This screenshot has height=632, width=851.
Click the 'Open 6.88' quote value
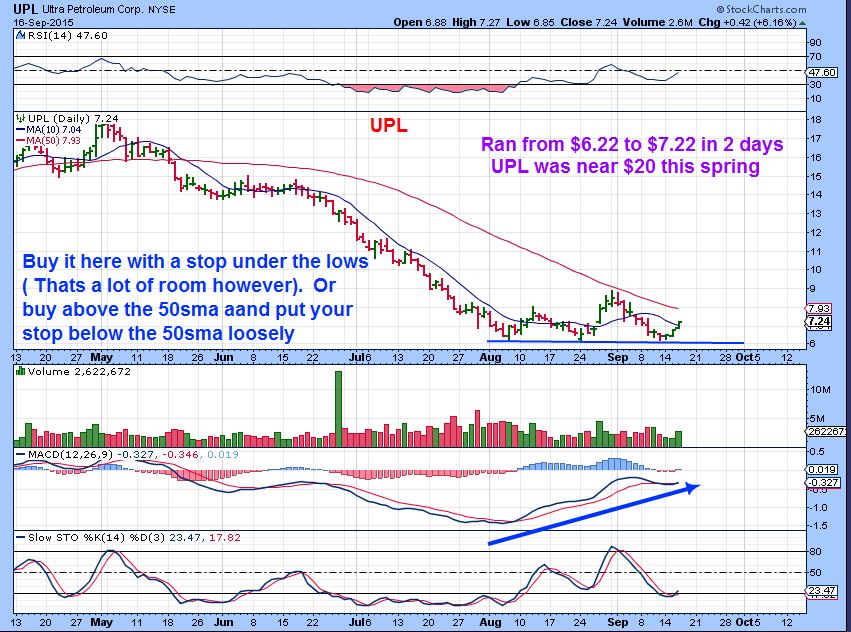(x=420, y=22)
